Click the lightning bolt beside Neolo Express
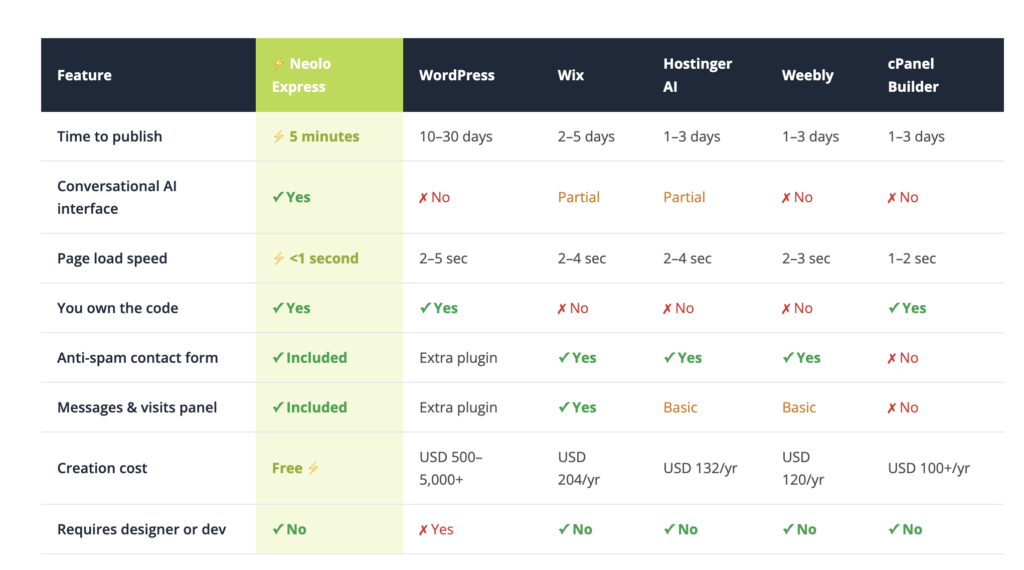 tap(278, 64)
